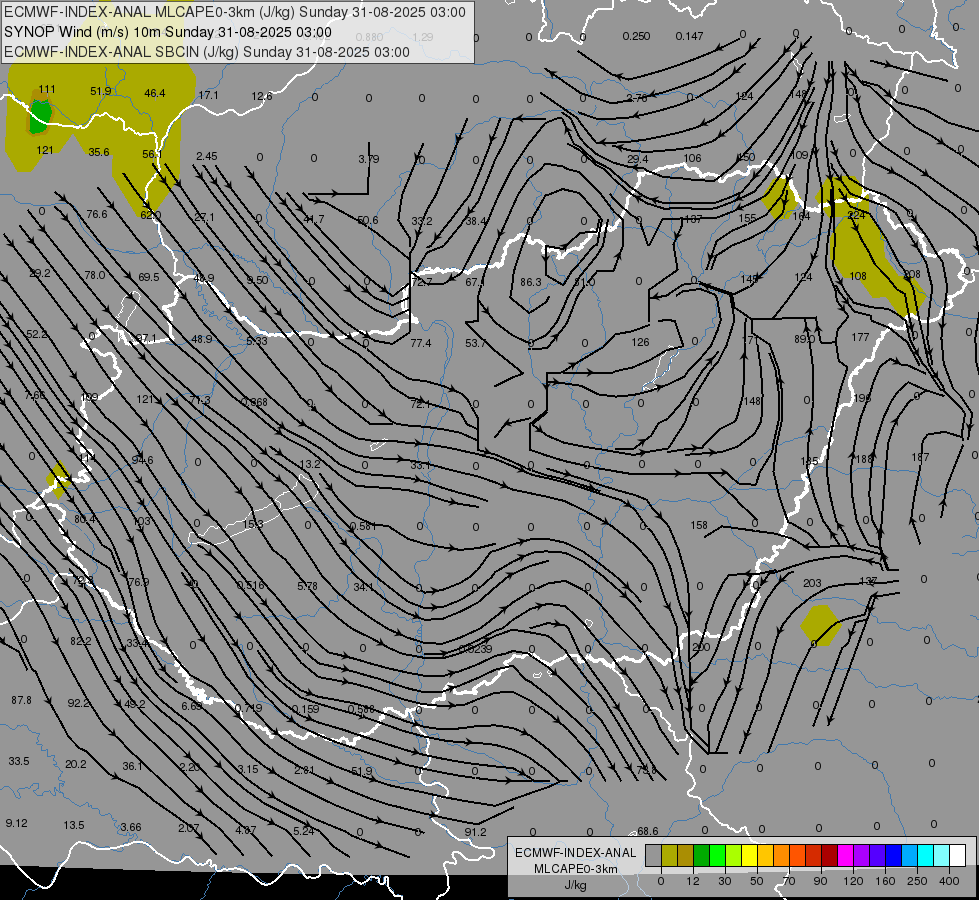Select the legend tick label 120

tap(853, 881)
